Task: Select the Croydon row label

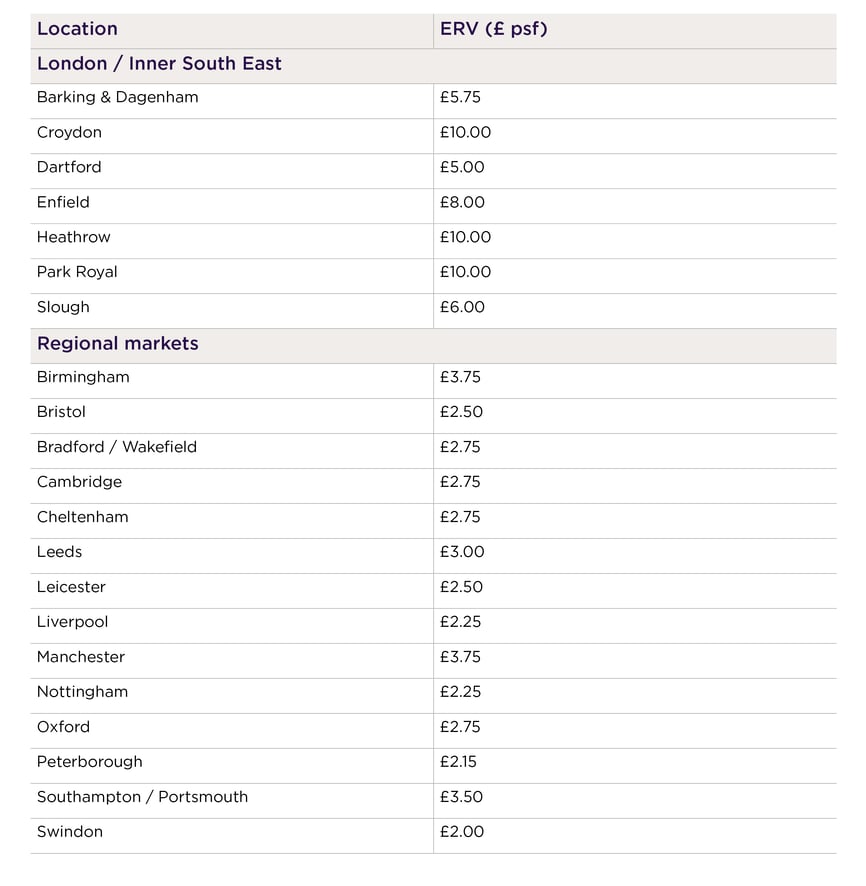Action: coord(69,133)
